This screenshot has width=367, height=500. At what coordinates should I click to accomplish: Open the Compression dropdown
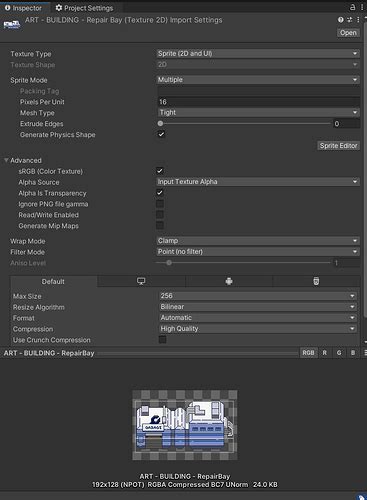[258, 329]
